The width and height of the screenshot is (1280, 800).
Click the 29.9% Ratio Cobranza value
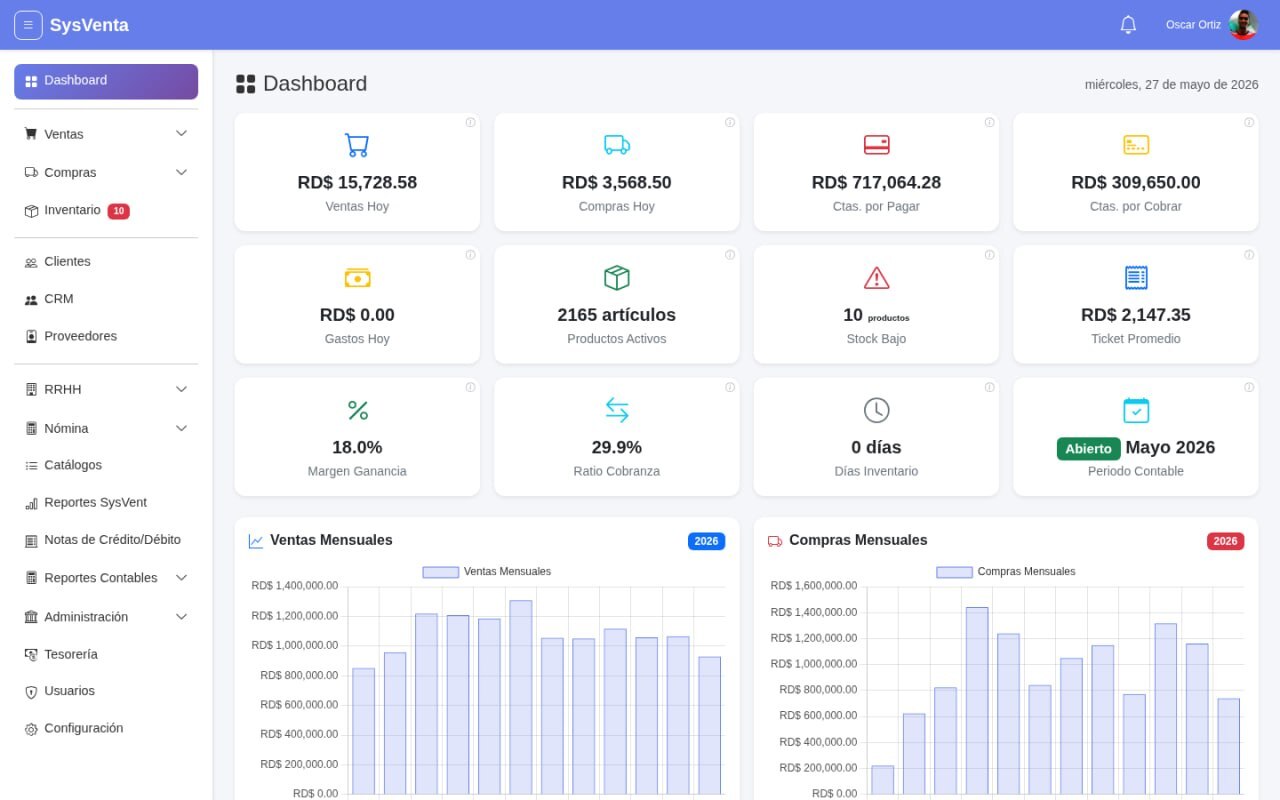click(617, 448)
